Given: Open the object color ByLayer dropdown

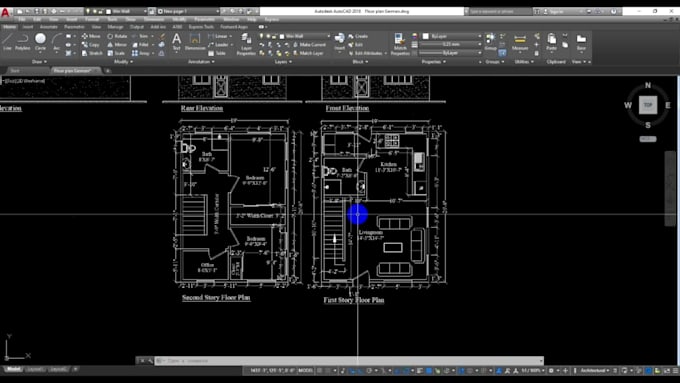Looking at the screenshot, I should click(451, 36).
